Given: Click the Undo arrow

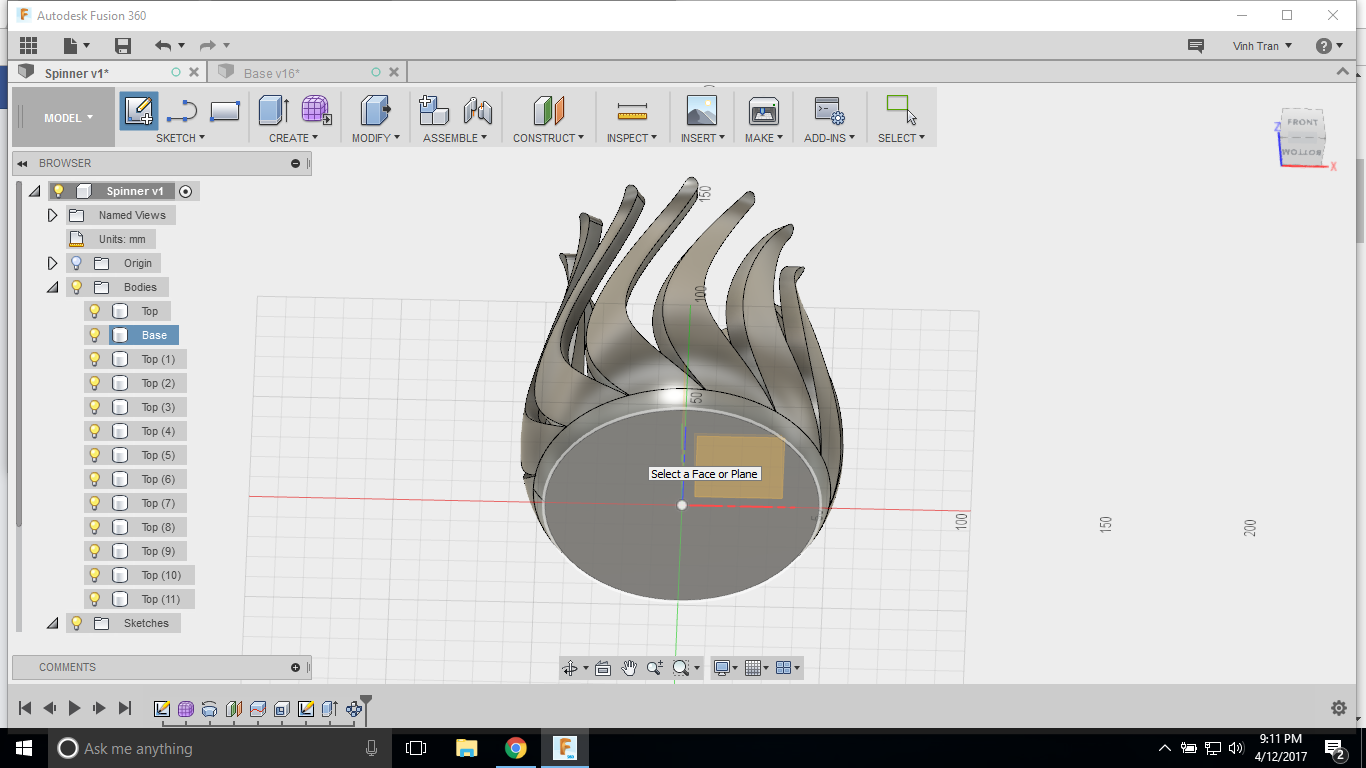Looking at the screenshot, I should click(x=163, y=45).
